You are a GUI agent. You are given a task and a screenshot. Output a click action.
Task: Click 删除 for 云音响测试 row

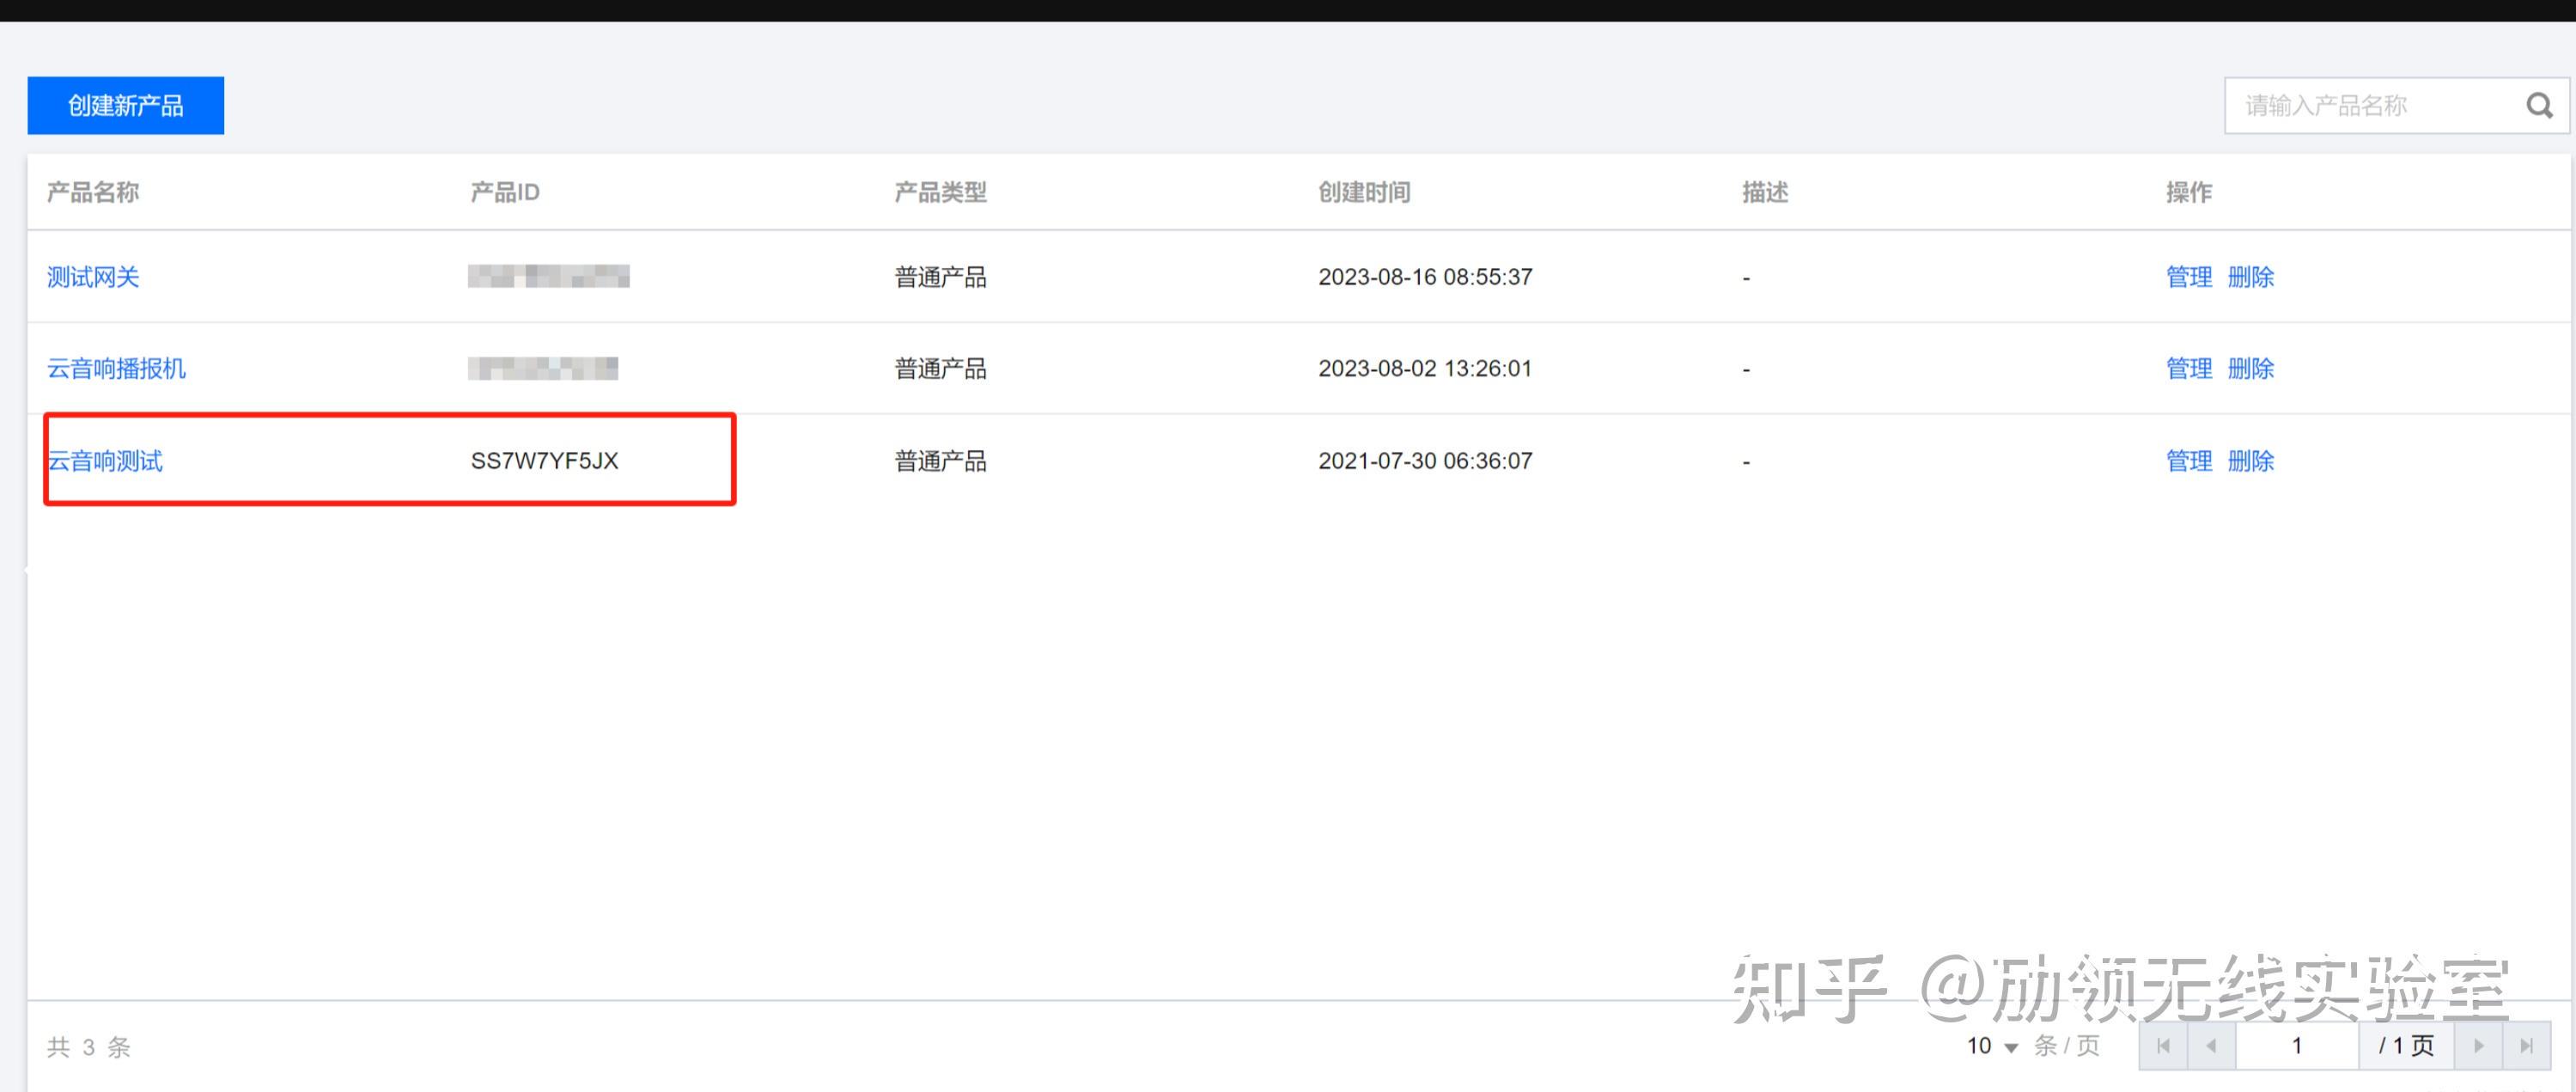point(2251,461)
